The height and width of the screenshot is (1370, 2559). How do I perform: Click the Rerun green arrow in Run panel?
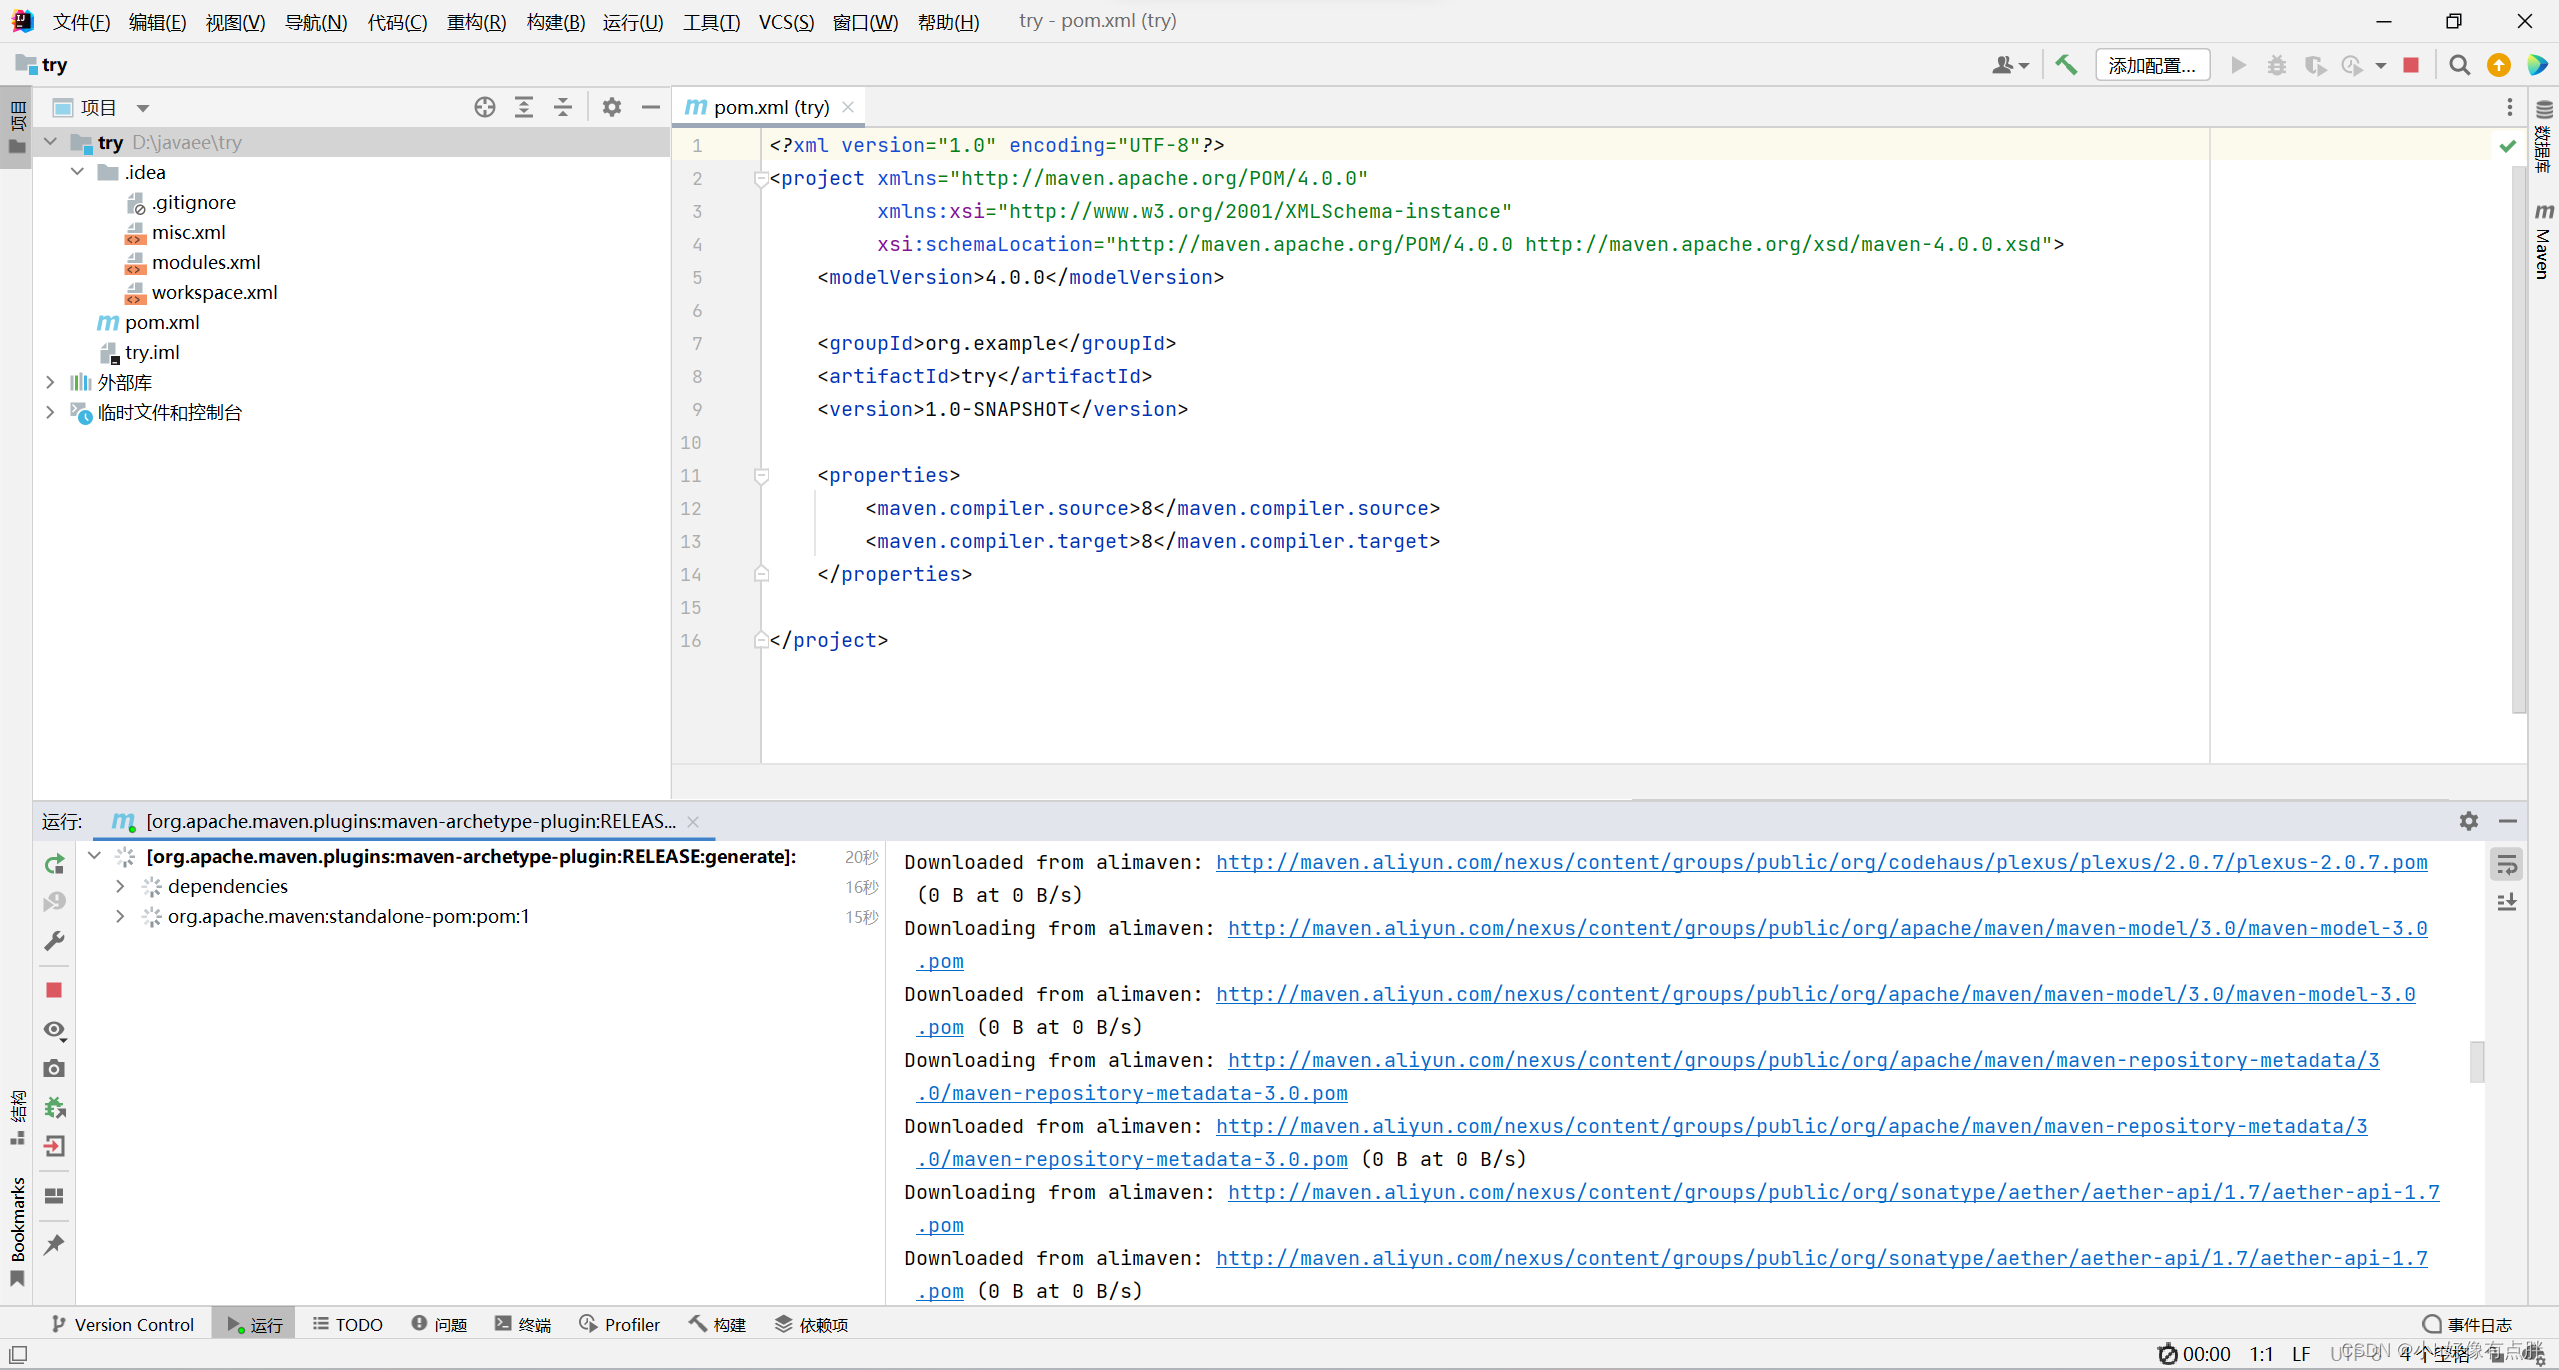pos(55,863)
